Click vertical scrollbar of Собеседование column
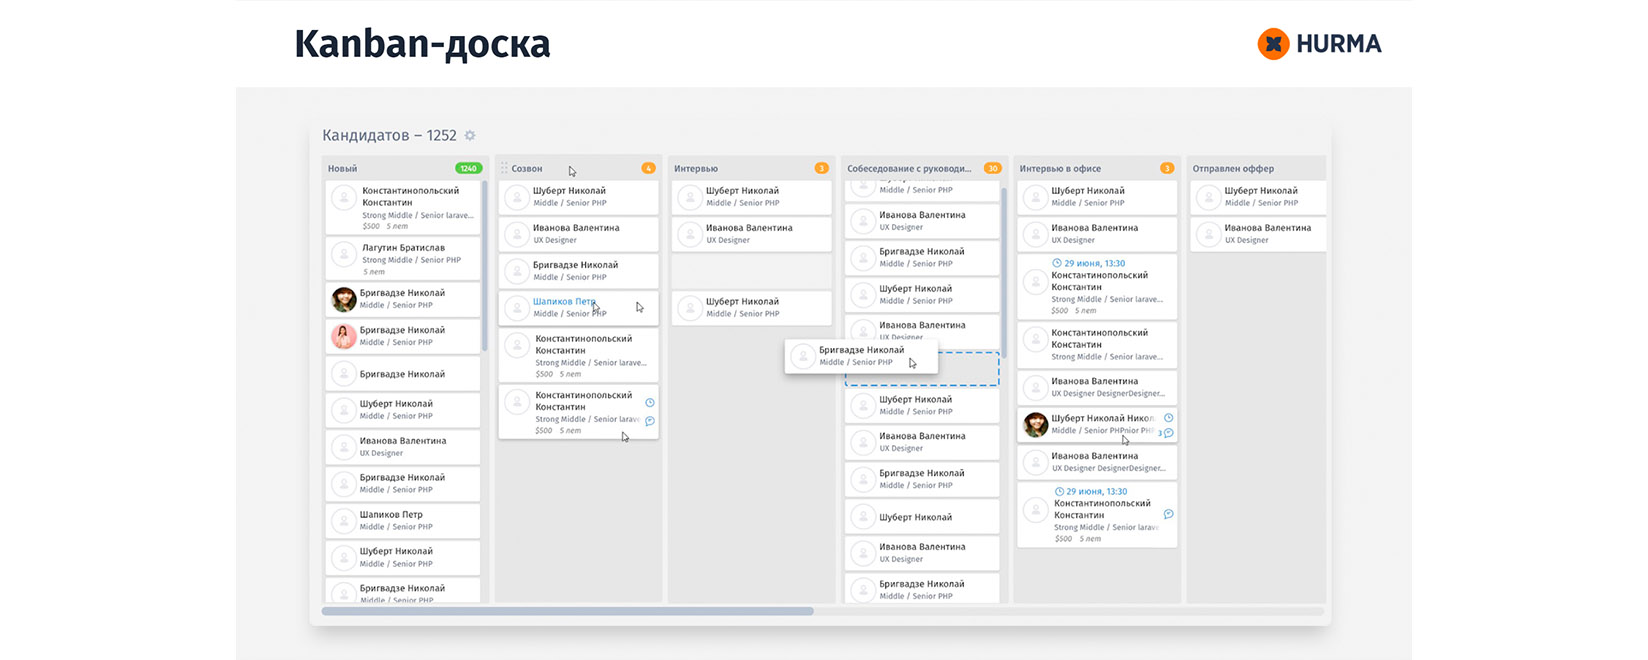1648x660 pixels. pos(1004,271)
